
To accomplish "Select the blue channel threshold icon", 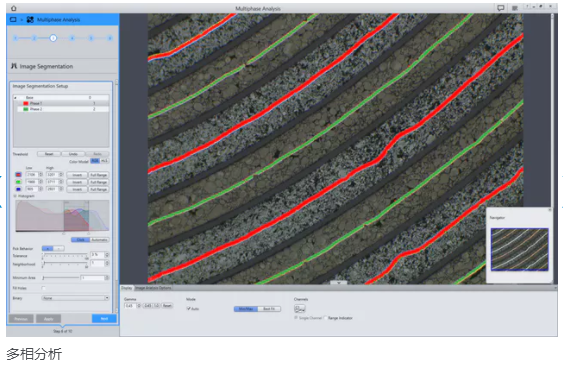I will (x=18, y=189).
